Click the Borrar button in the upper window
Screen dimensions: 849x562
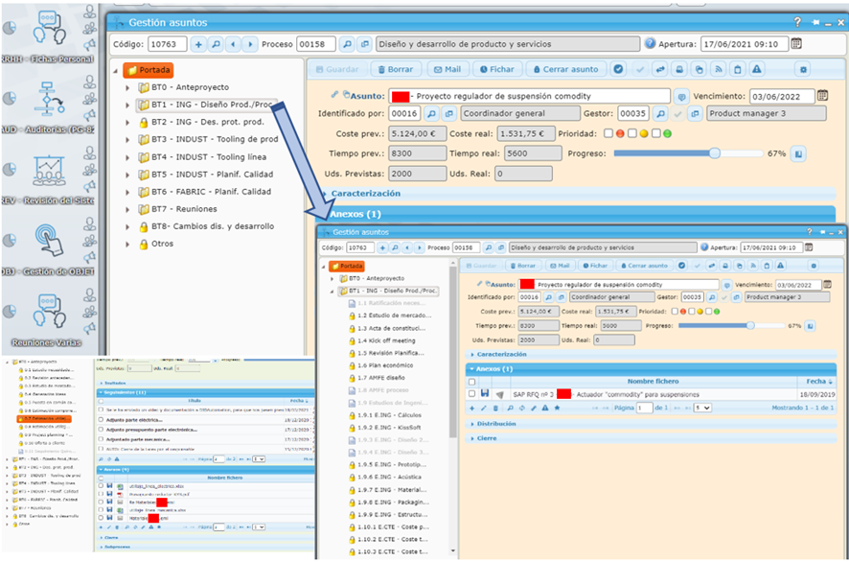pyautogui.click(x=395, y=69)
